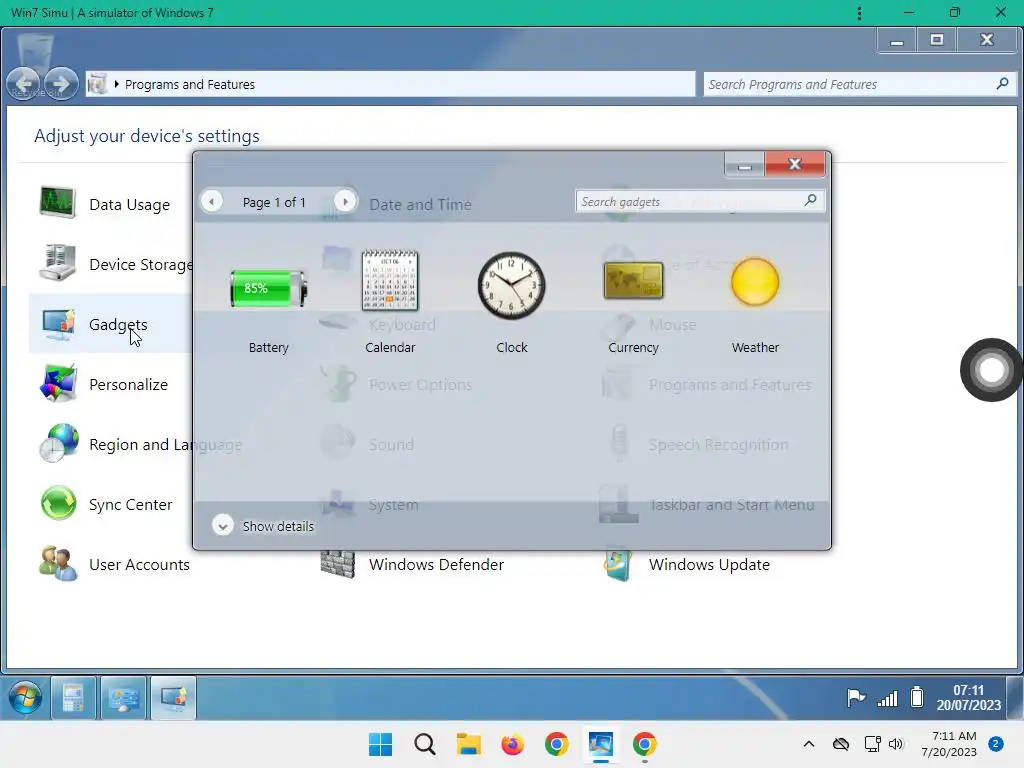Click the volume tray icon
1024x768 pixels.
coord(896,744)
